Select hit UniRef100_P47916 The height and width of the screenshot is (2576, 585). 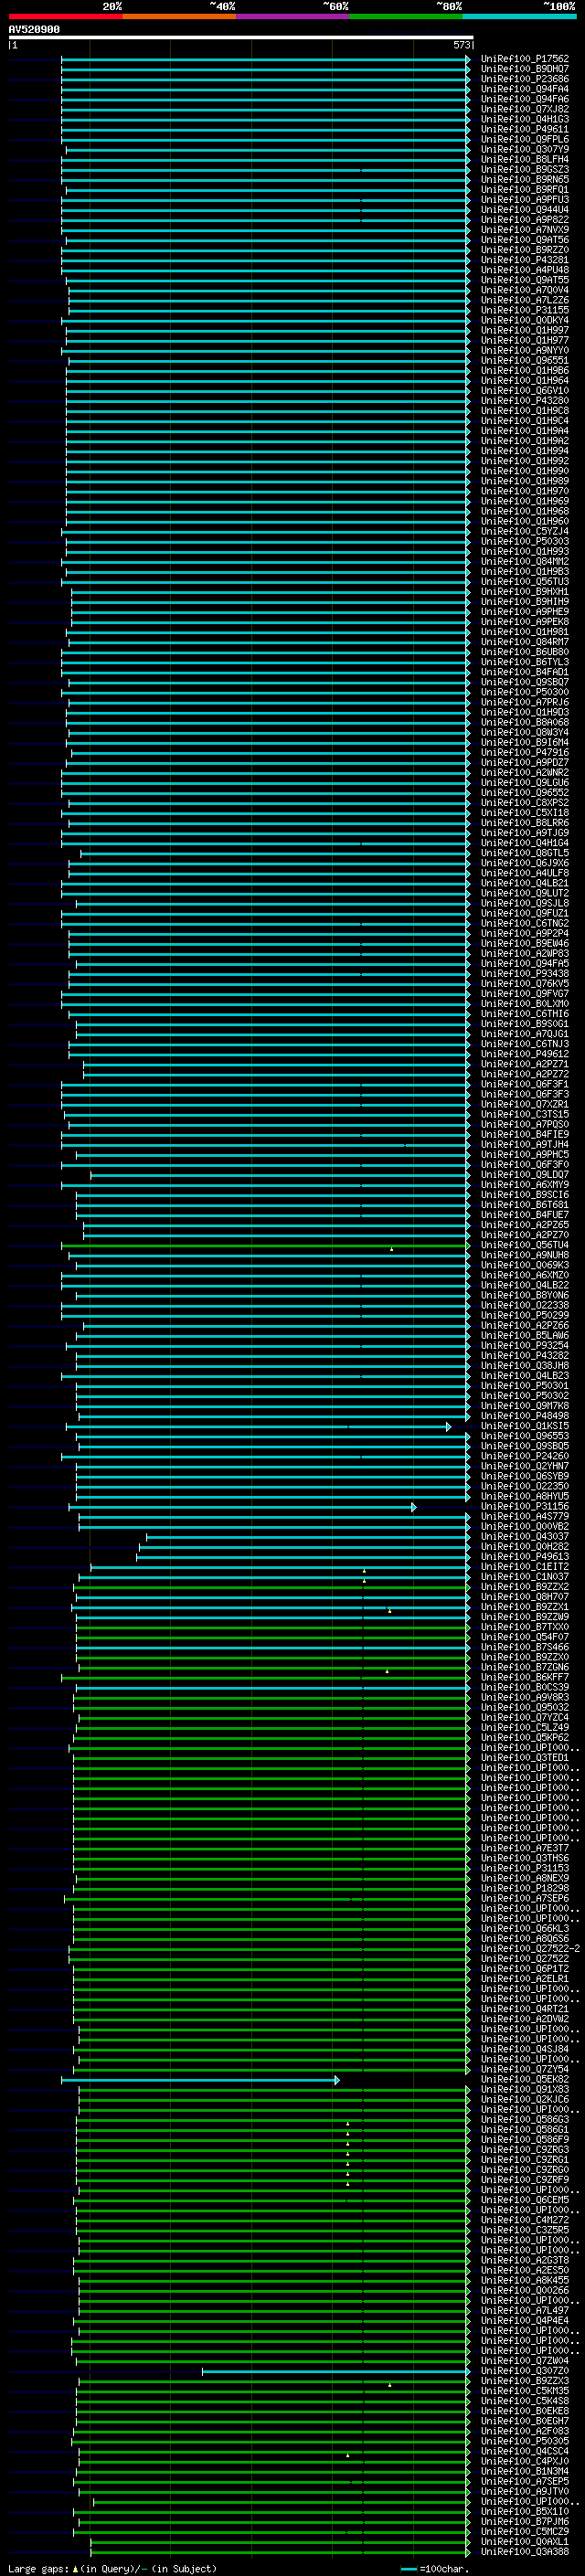click(x=524, y=752)
